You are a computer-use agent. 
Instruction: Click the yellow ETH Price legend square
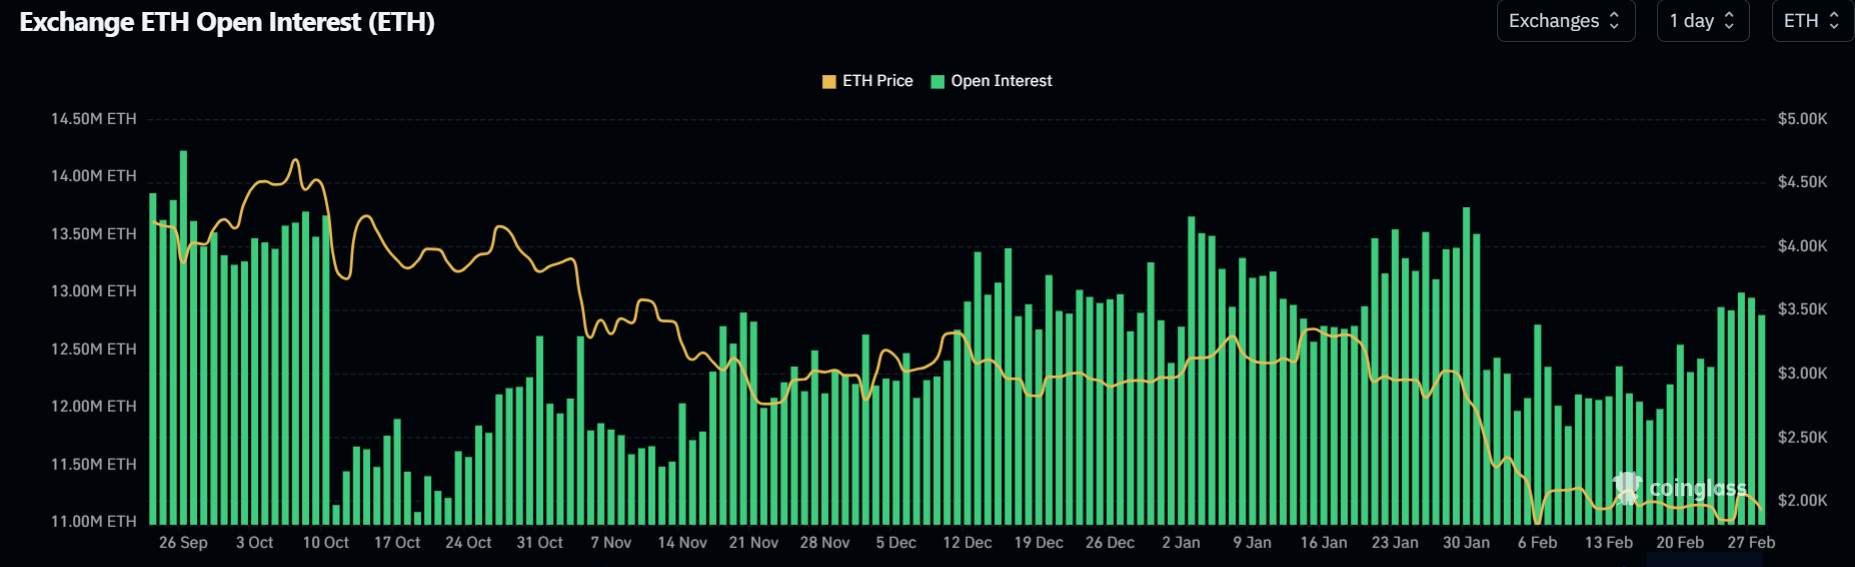[x=829, y=82]
